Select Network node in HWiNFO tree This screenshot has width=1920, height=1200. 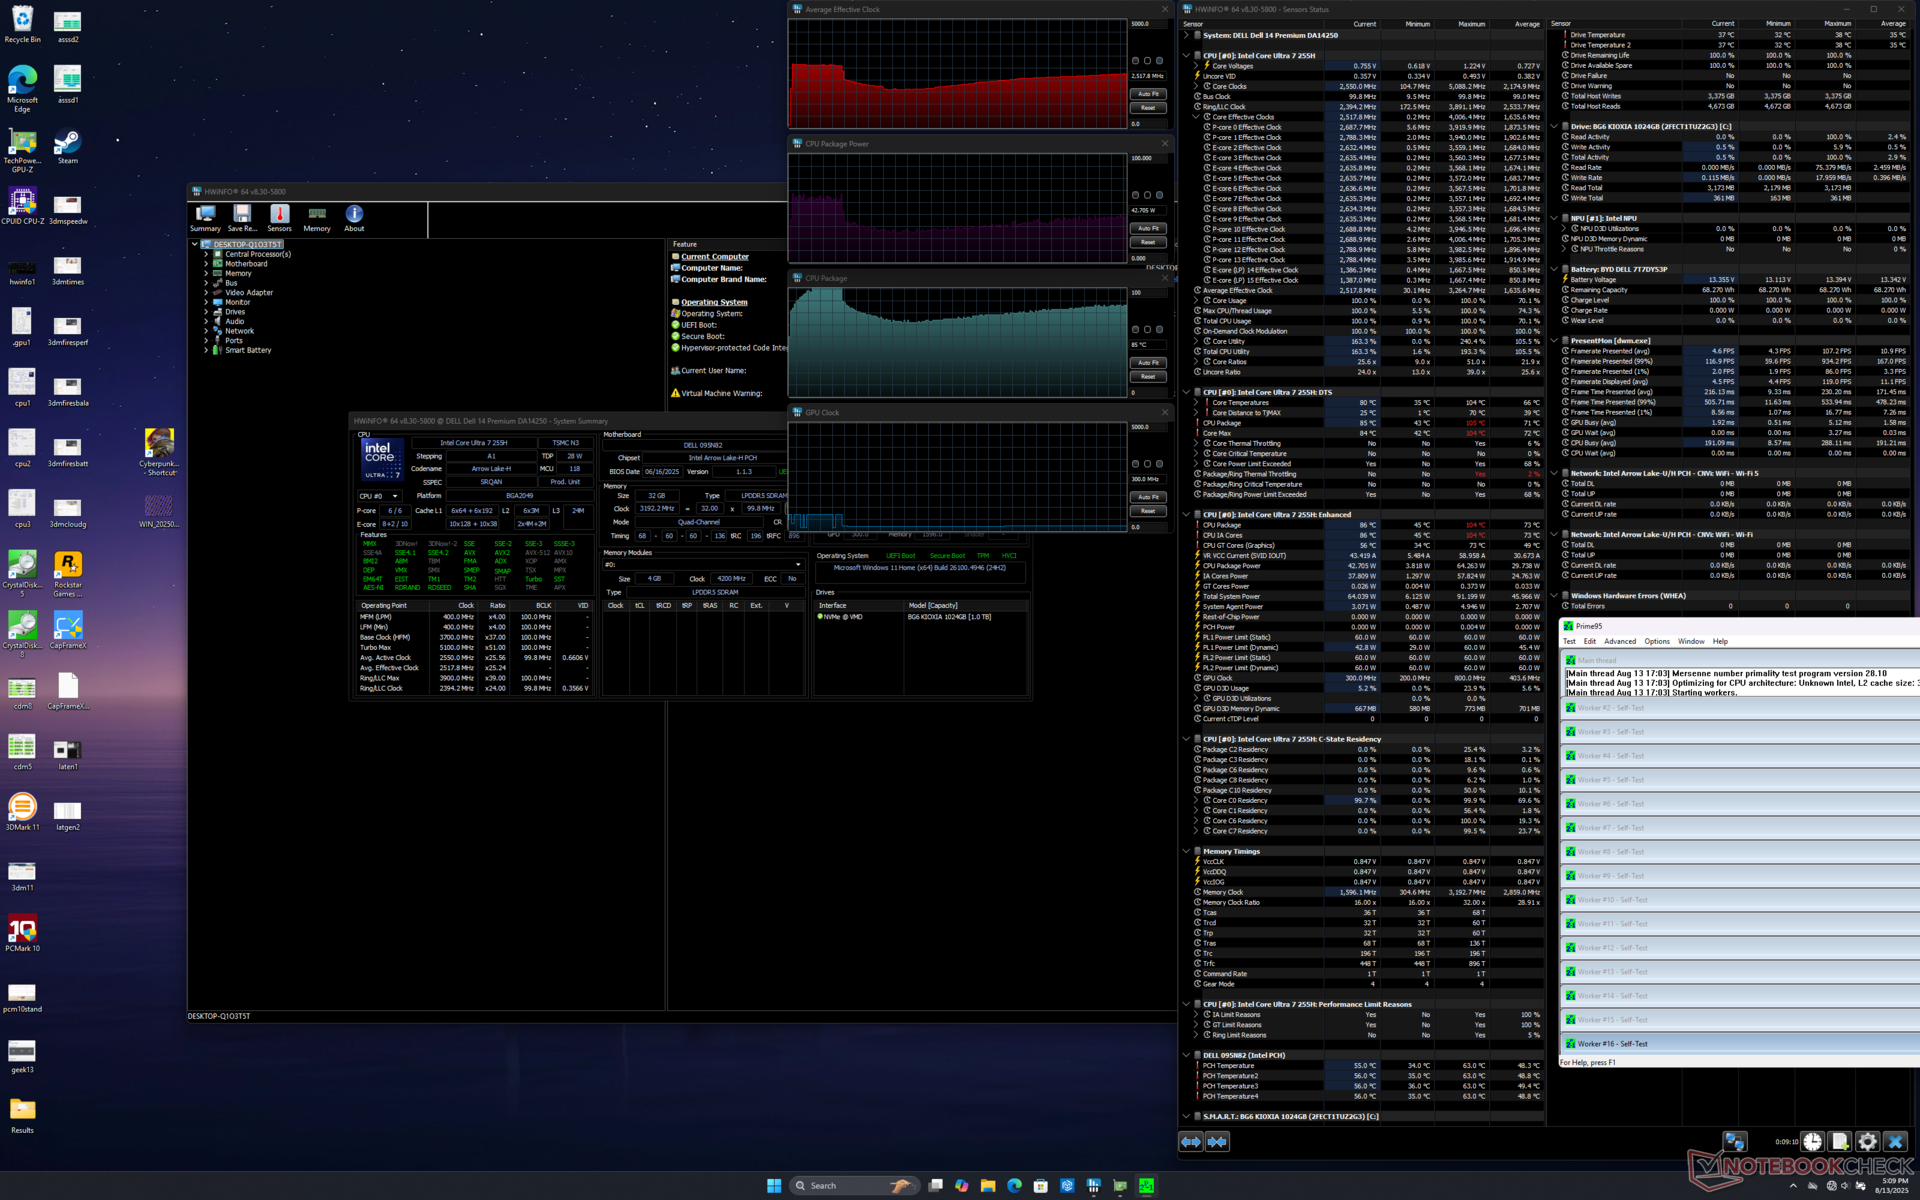tap(239, 331)
